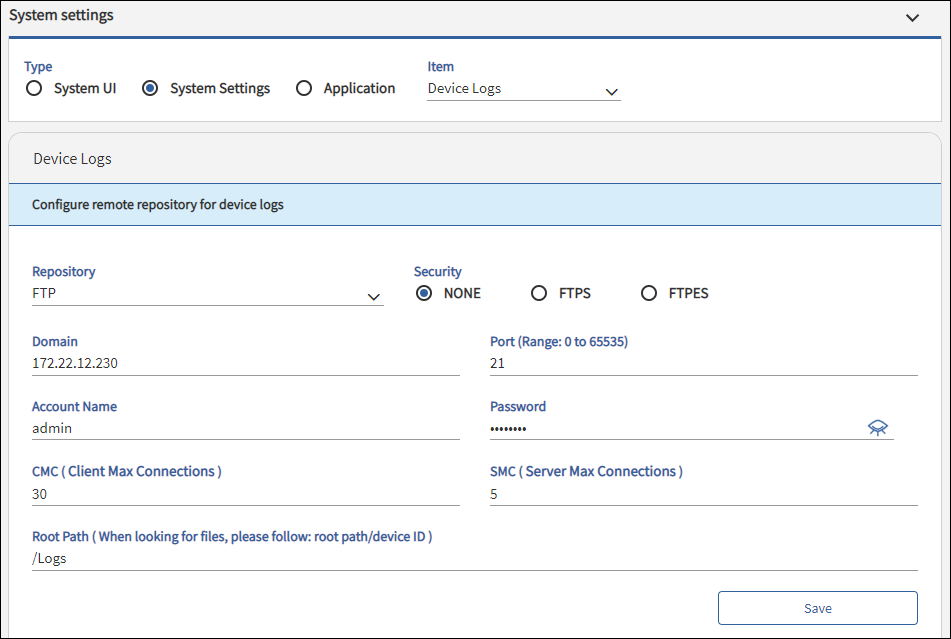Choose the Application type radio button
951x639 pixels.
305,88
